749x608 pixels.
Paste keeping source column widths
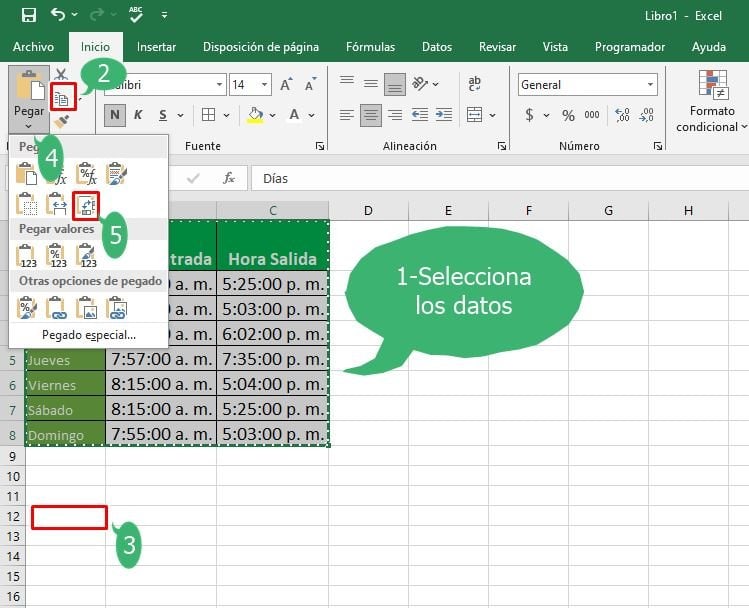point(56,204)
